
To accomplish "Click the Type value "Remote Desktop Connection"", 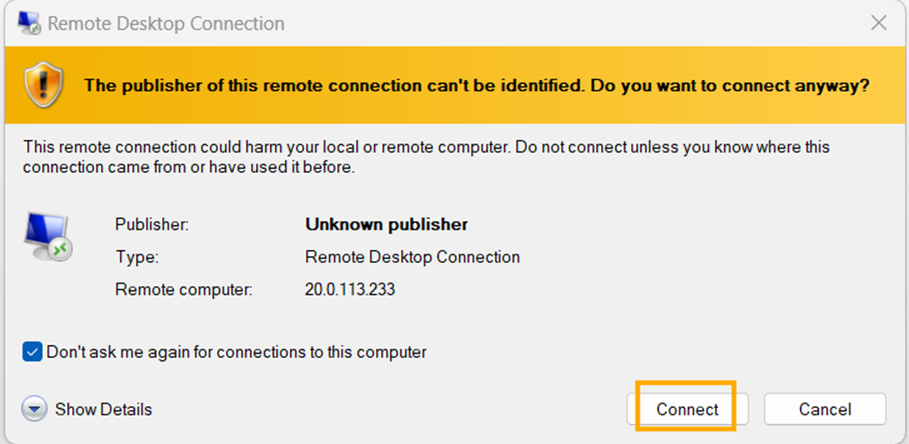I will point(412,257).
